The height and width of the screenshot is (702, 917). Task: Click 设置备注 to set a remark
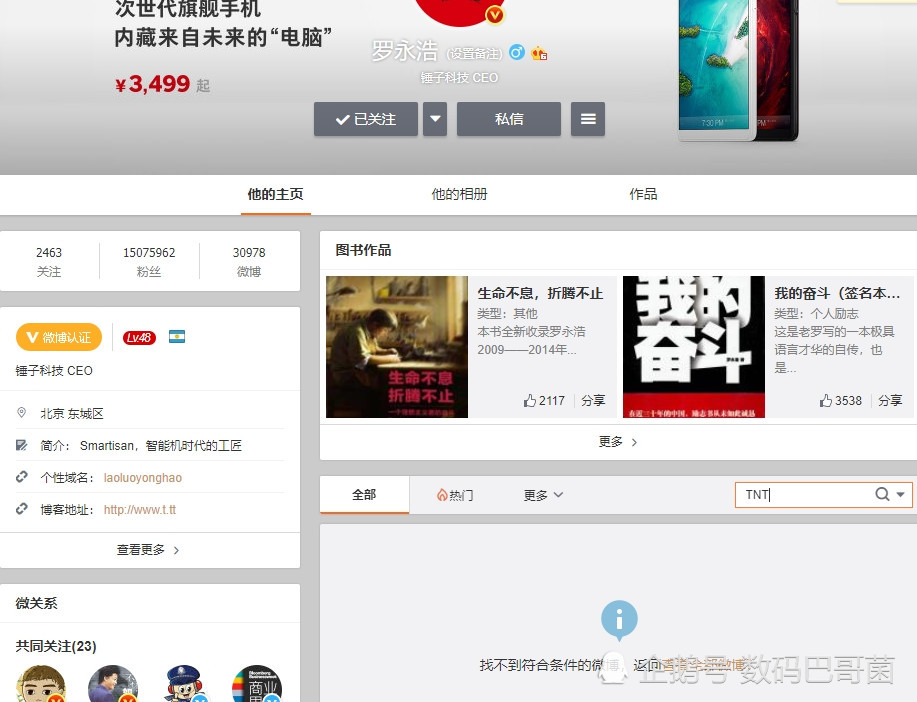pos(474,54)
